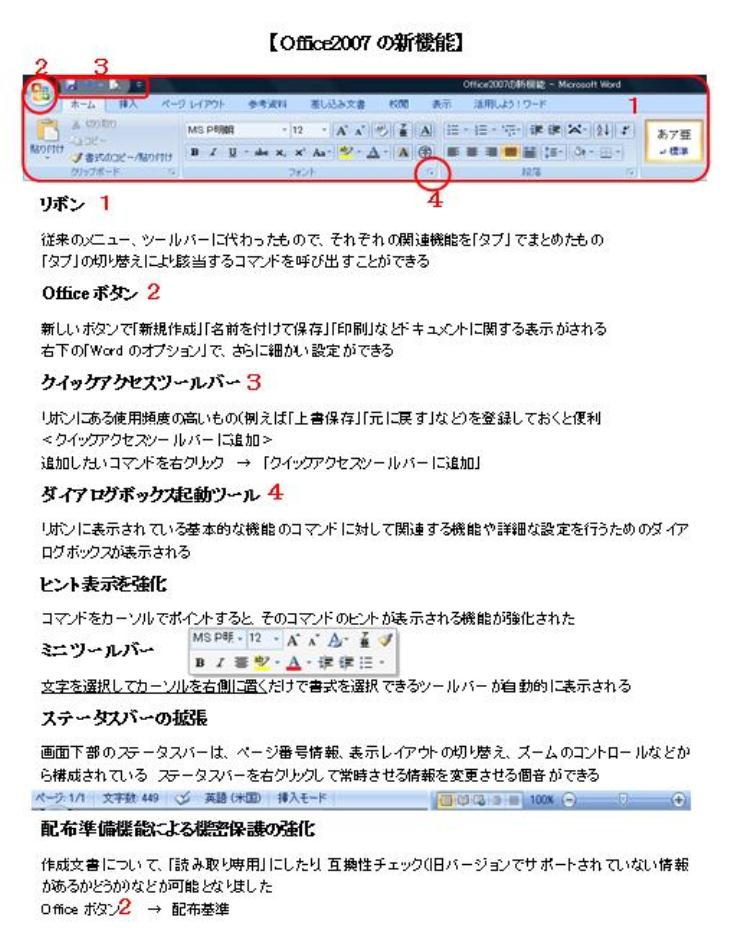Click the Sort icon in paragraph group
The image size is (730, 936).
(x=602, y=130)
